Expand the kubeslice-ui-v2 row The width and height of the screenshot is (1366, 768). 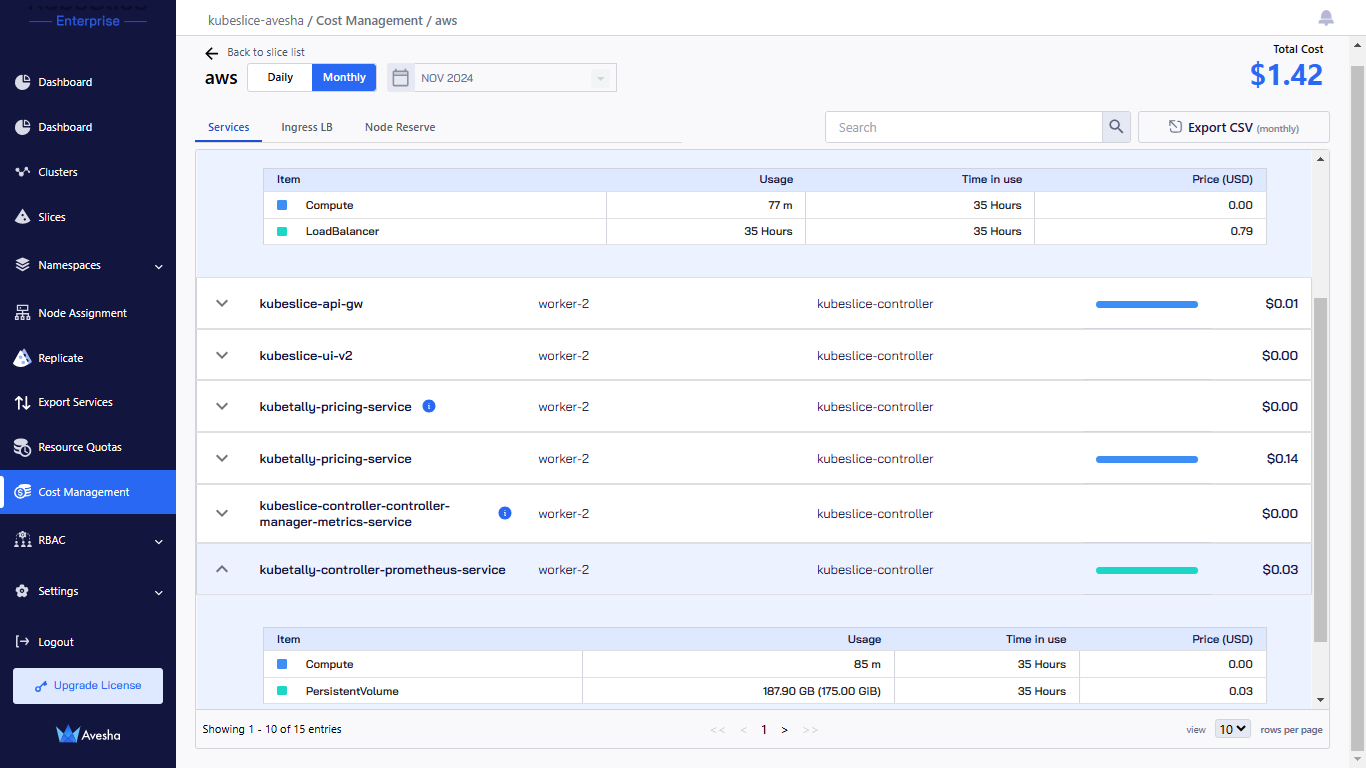click(223, 355)
